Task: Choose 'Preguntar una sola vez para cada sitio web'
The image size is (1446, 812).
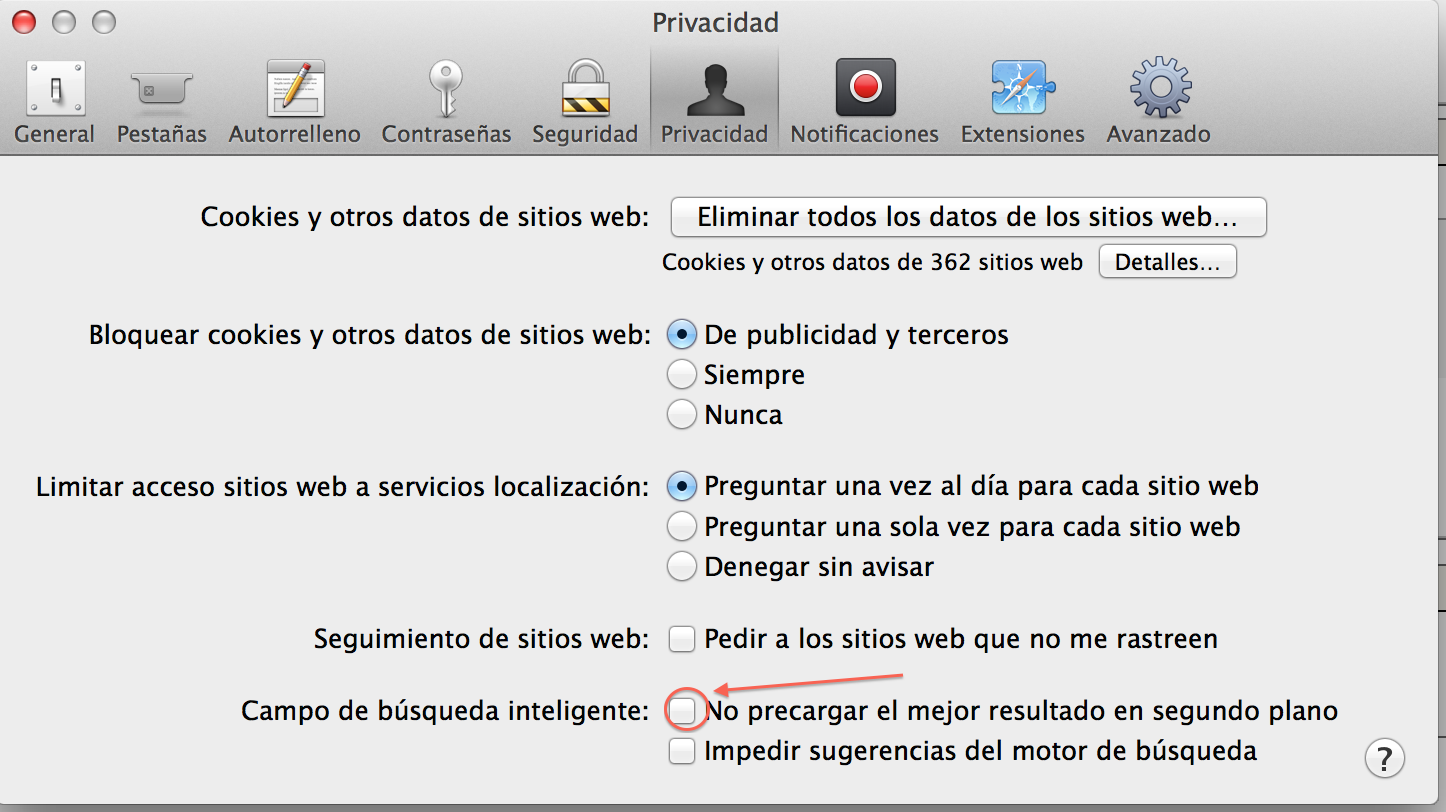Action: (681, 526)
